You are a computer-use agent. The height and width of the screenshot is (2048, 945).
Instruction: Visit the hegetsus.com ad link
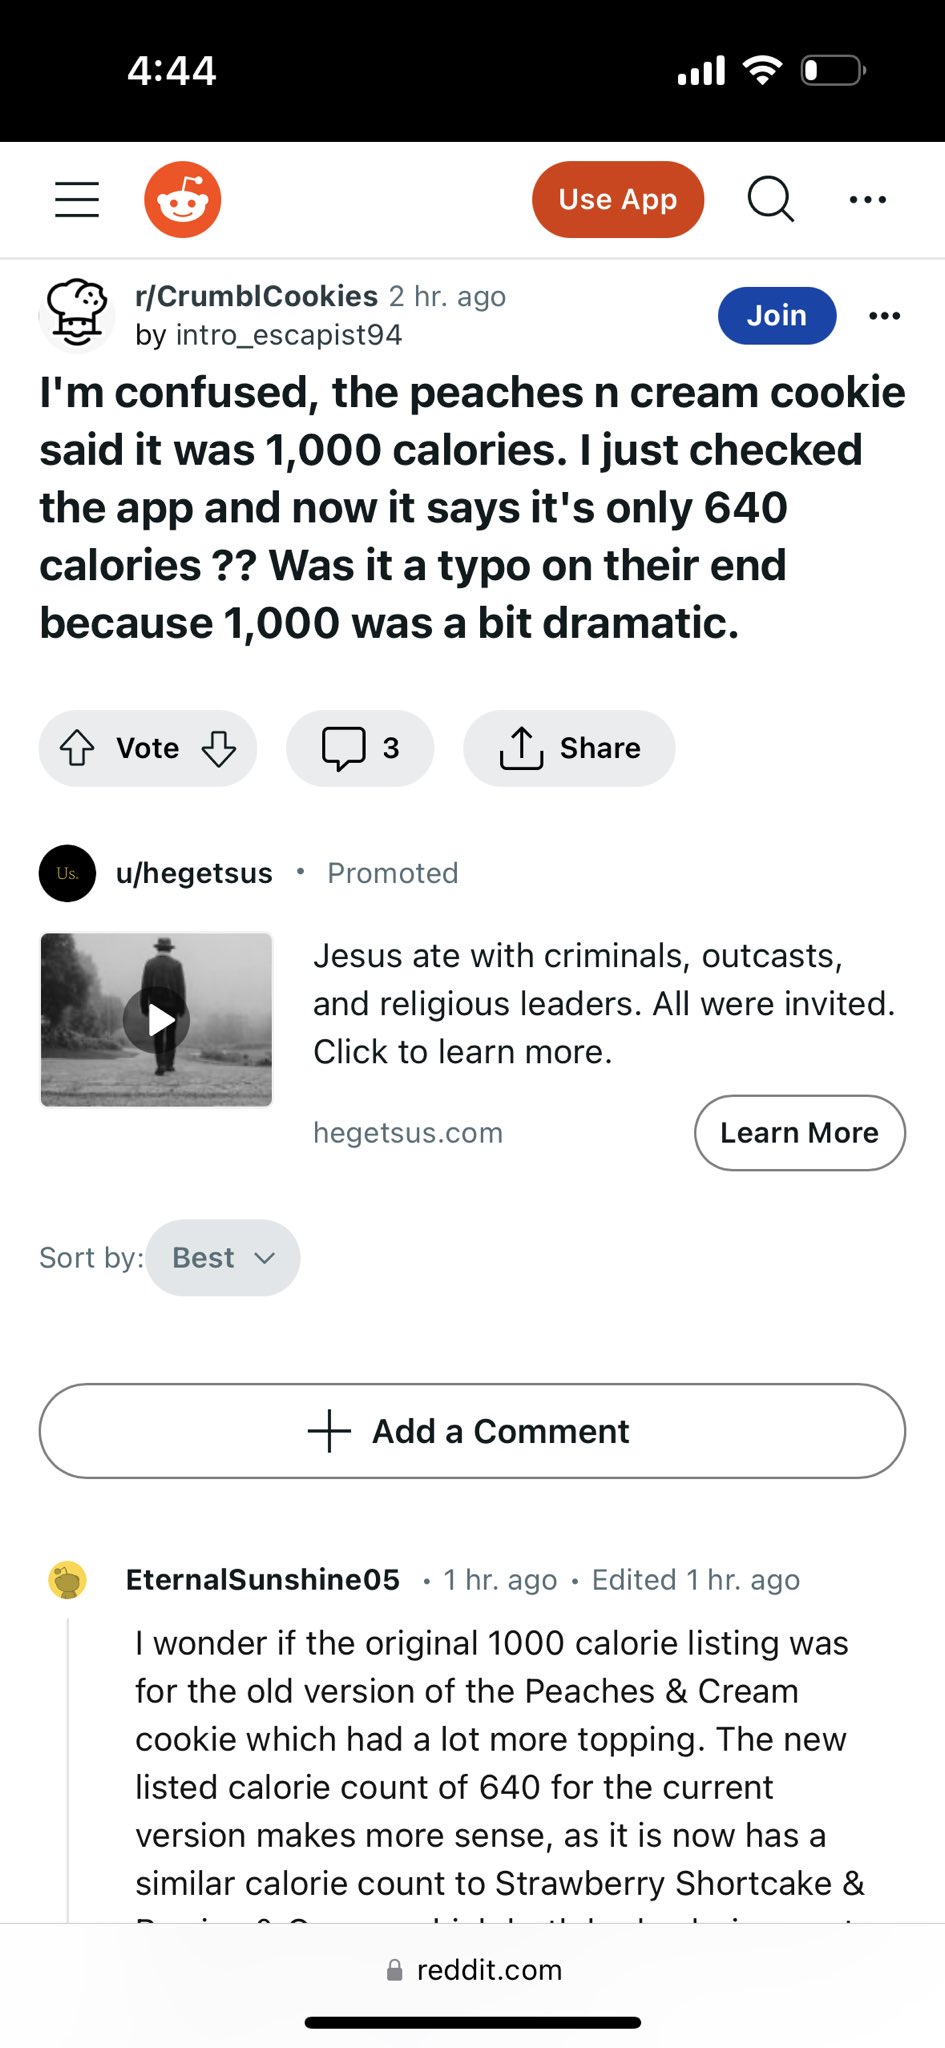pyautogui.click(x=408, y=1133)
